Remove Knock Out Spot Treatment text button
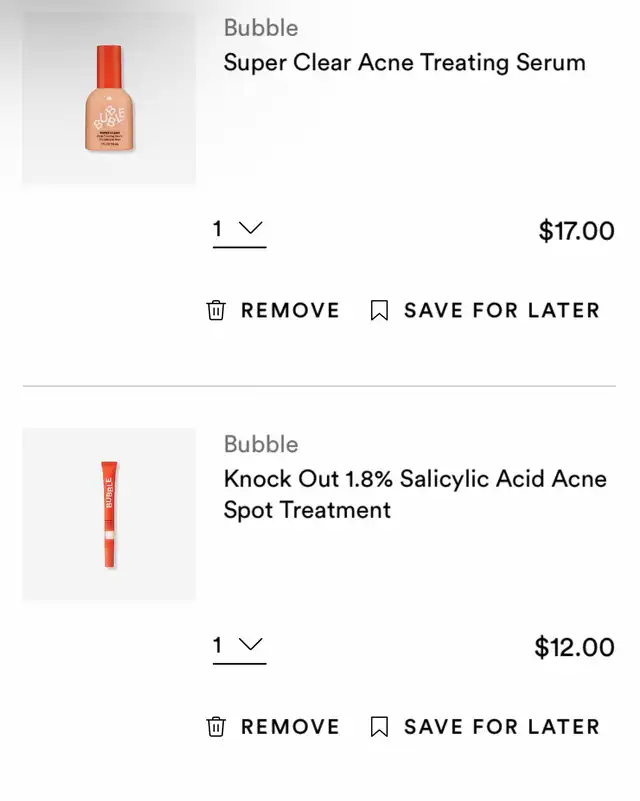 click(x=290, y=726)
